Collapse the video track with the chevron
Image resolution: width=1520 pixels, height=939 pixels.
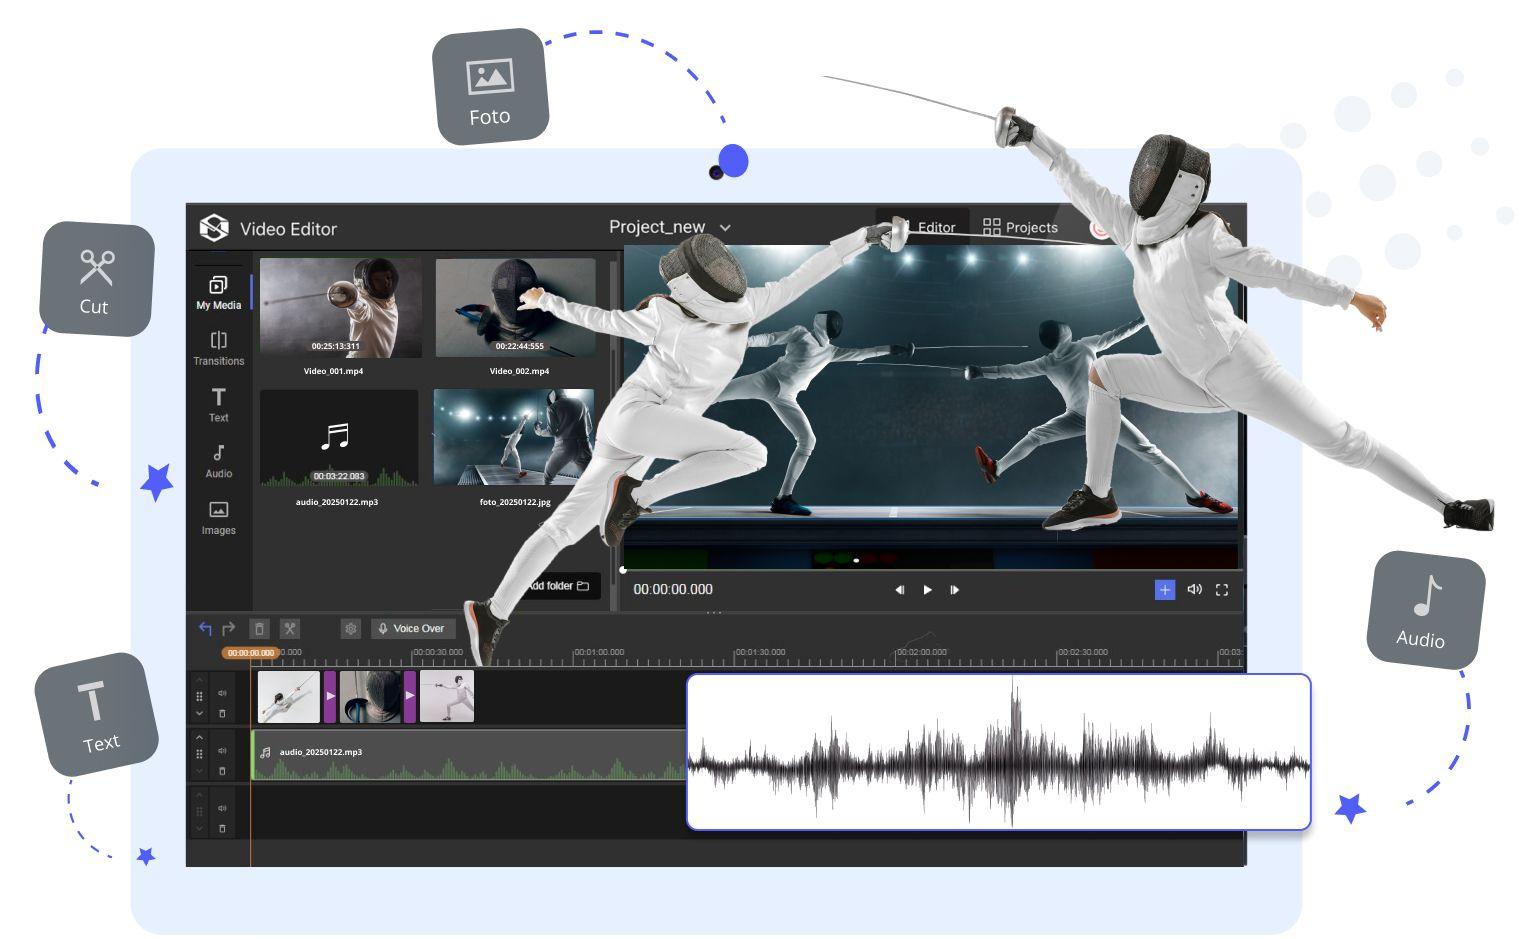click(x=199, y=713)
